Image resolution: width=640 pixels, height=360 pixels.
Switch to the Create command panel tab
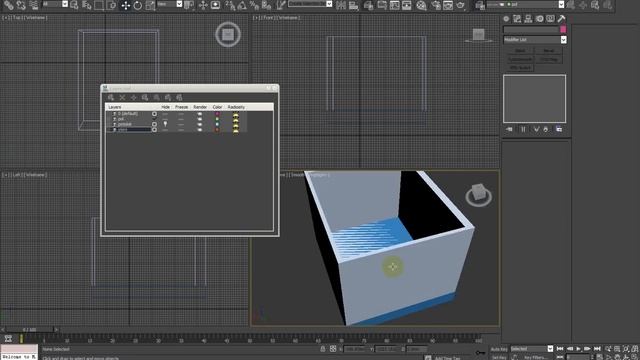click(506, 19)
